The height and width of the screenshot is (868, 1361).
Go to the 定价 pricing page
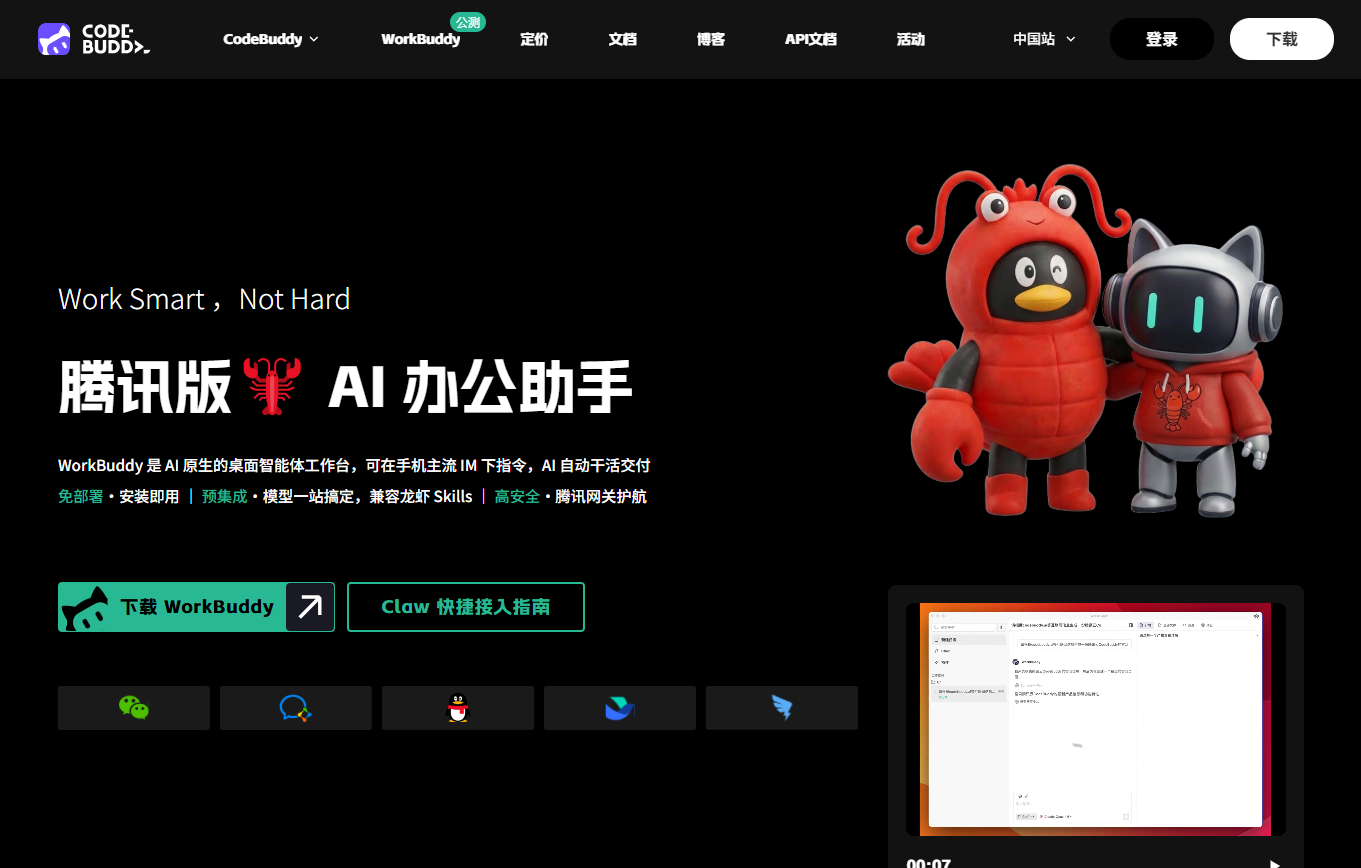coord(534,39)
